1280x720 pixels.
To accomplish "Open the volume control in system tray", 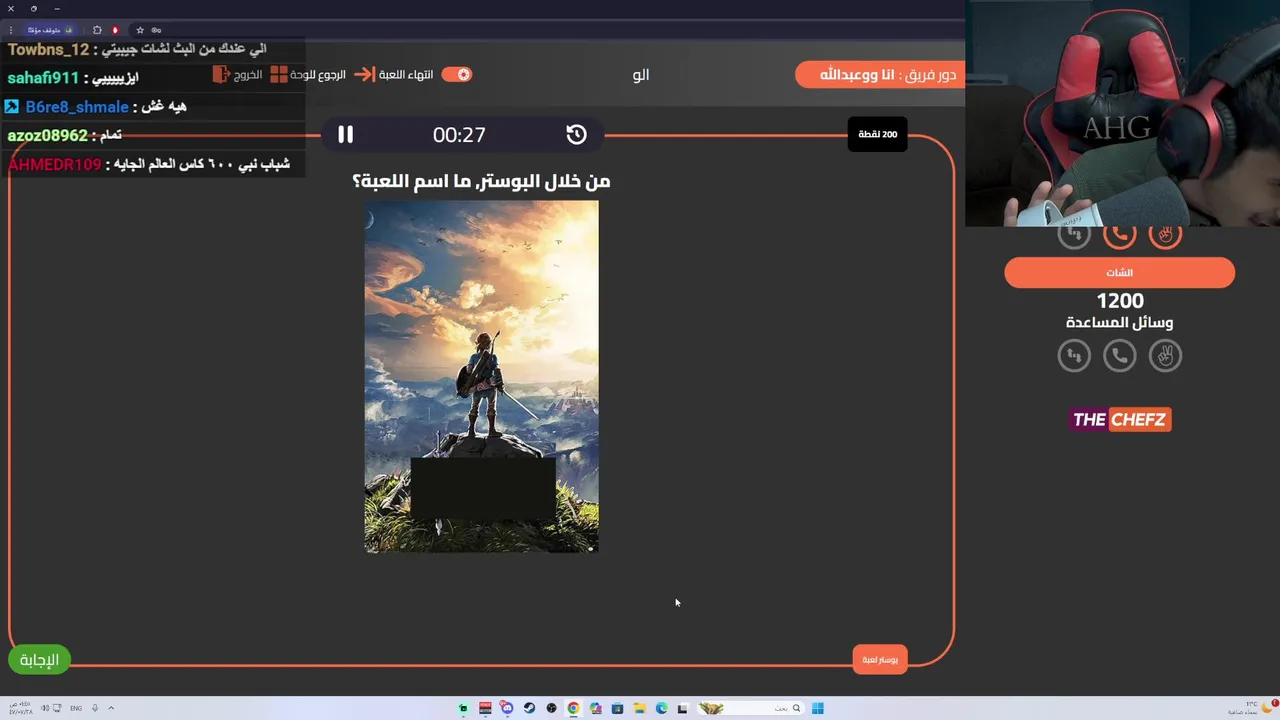I will (43, 708).
